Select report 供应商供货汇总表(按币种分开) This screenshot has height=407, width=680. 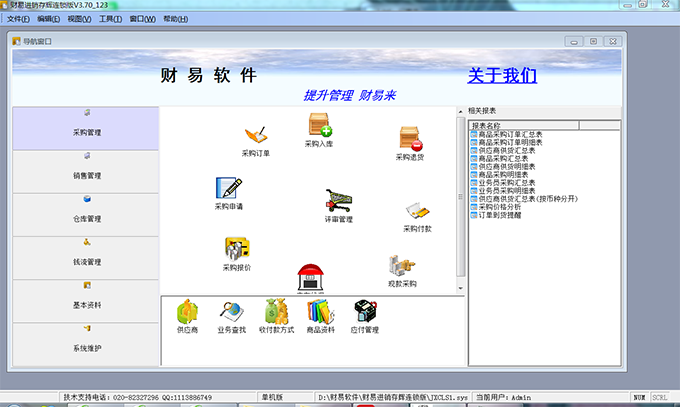(525, 199)
